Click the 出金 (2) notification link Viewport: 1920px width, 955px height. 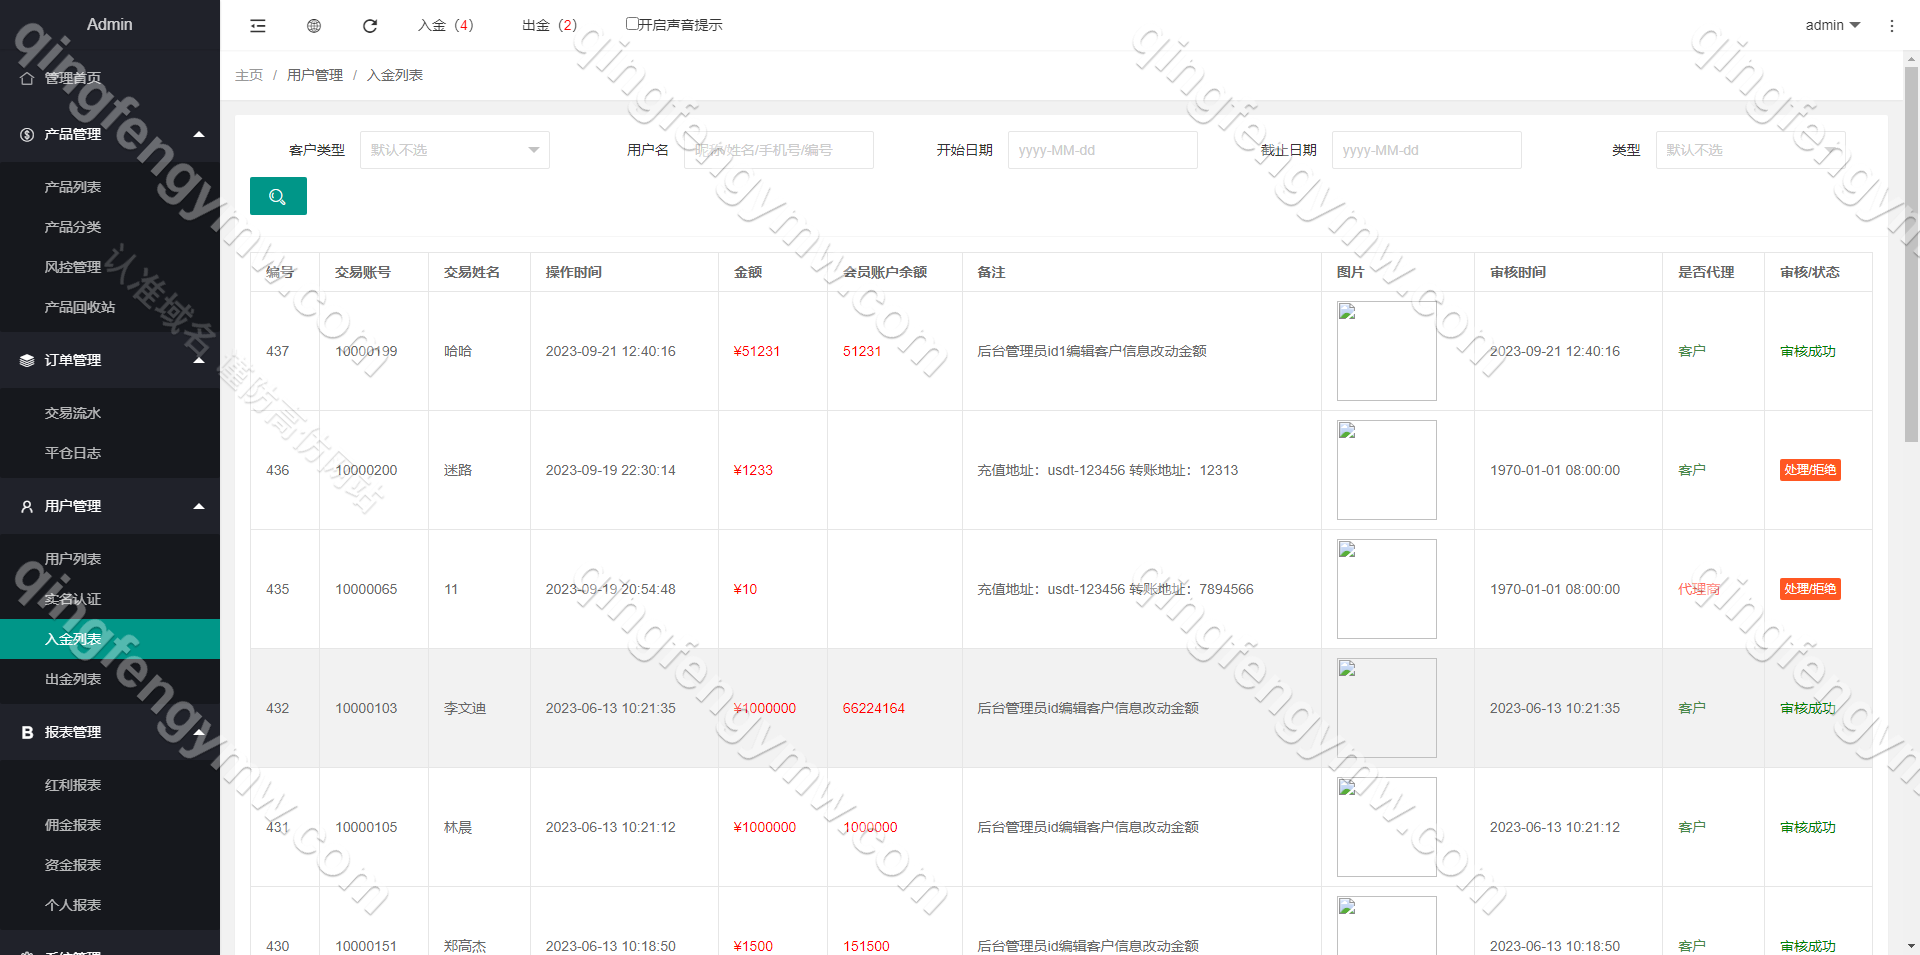[550, 25]
